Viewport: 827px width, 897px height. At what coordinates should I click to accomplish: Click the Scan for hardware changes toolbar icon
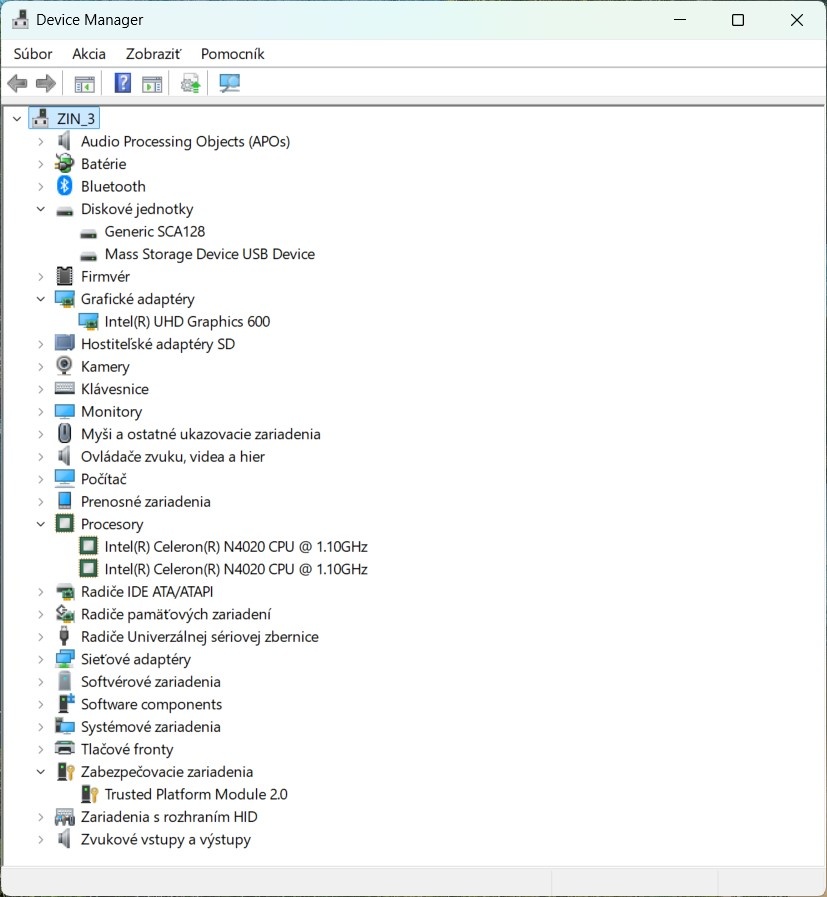click(229, 83)
